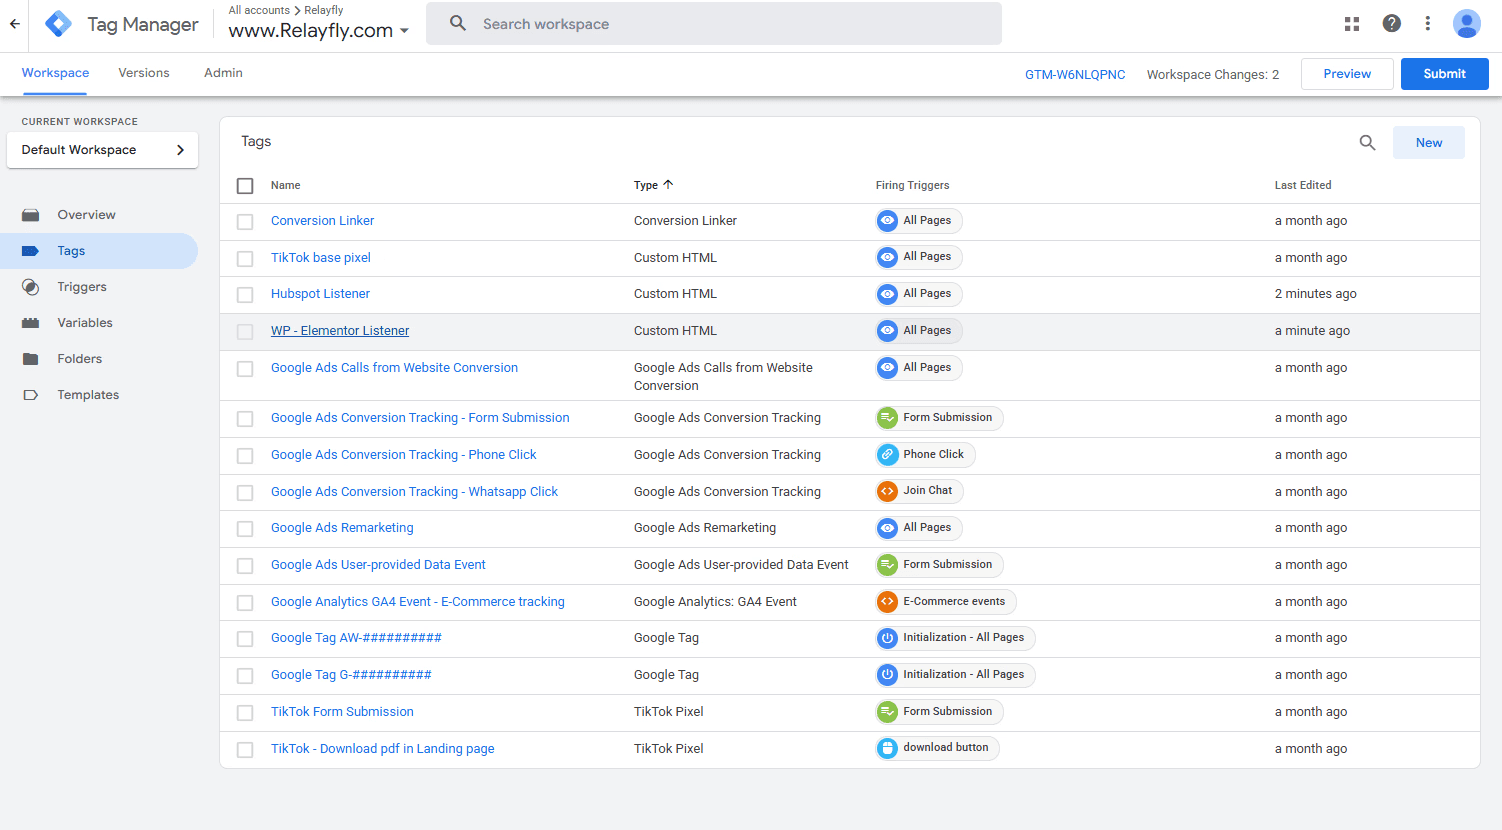1502x830 pixels.
Task: Open the GTM-W6NLQPNC container ID link
Action: click(1075, 75)
